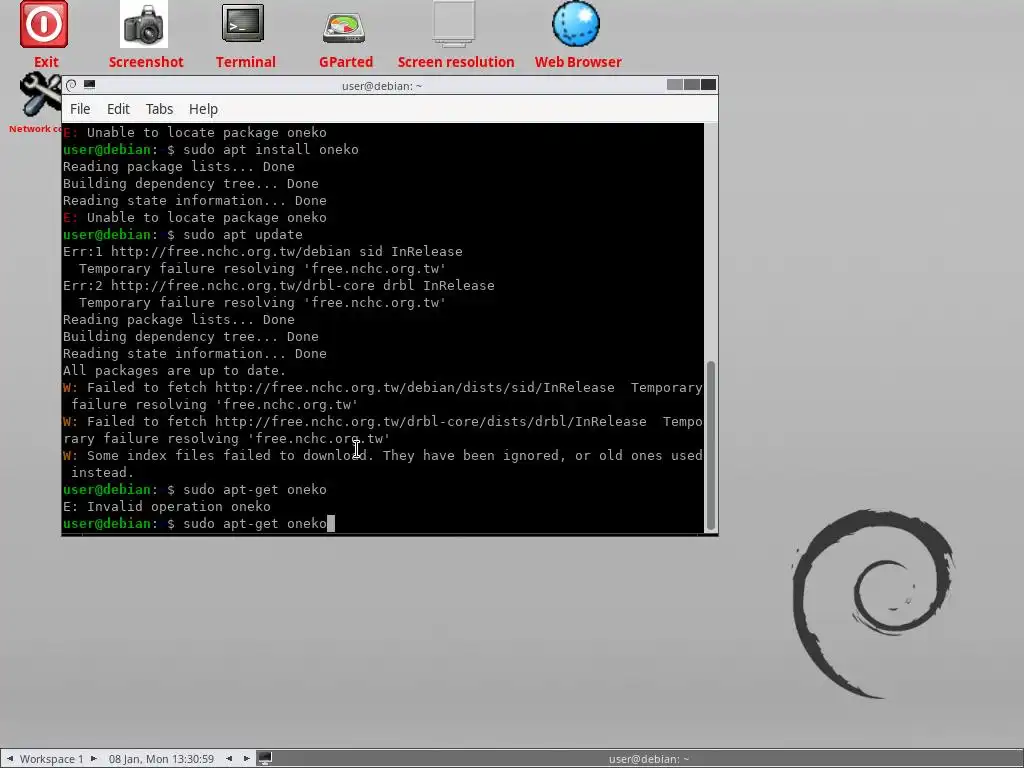Viewport: 1024px width, 768px height.
Task: Click the previous-window arrow beside the clock
Action: pos(229,759)
